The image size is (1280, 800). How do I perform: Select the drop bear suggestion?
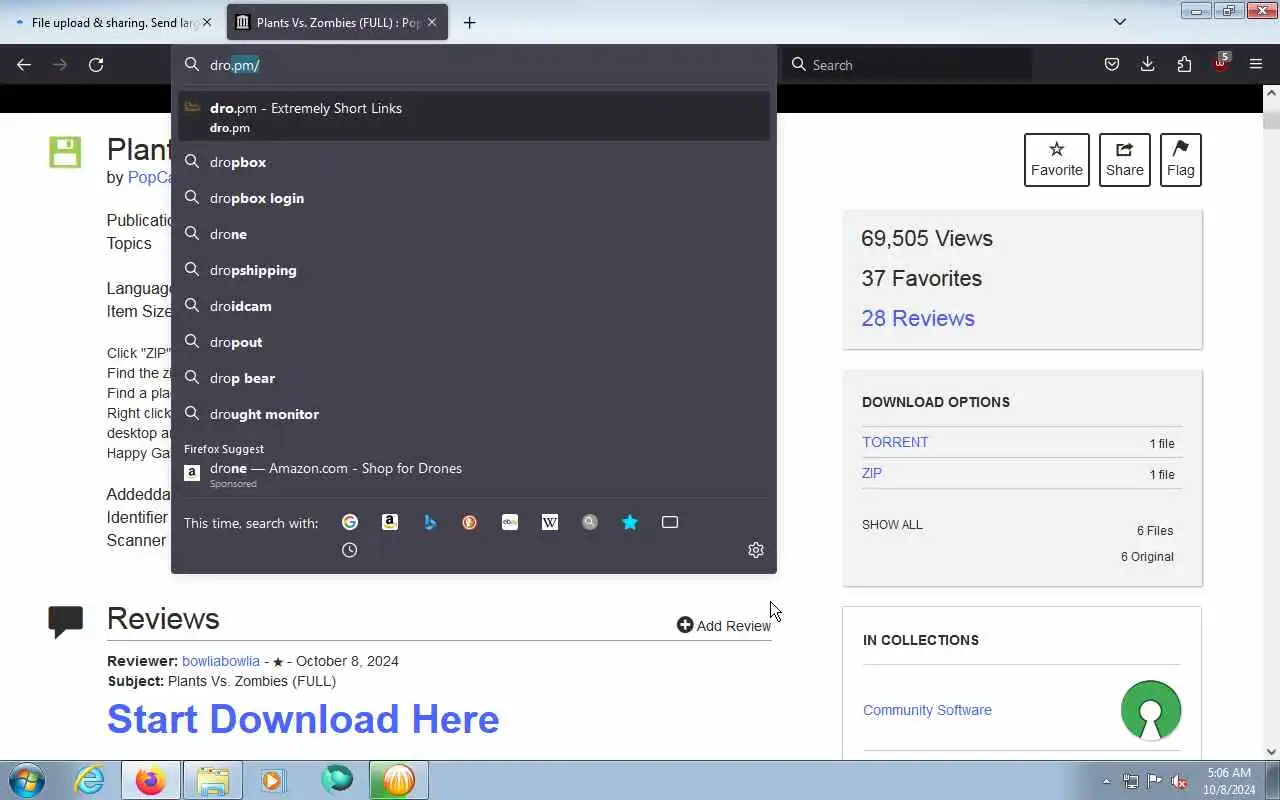(474, 378)
